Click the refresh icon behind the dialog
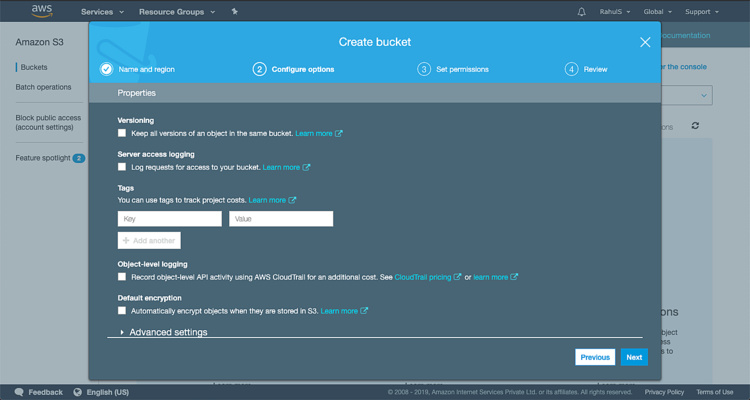This screenshot has width=750, height=400. tap(695, 126)
